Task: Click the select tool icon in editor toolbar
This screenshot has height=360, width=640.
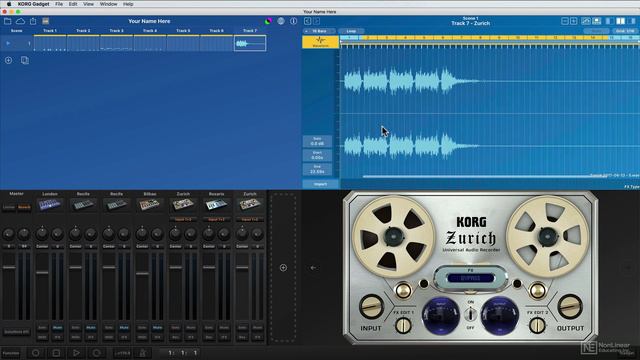Action: (x=596, y=21)
